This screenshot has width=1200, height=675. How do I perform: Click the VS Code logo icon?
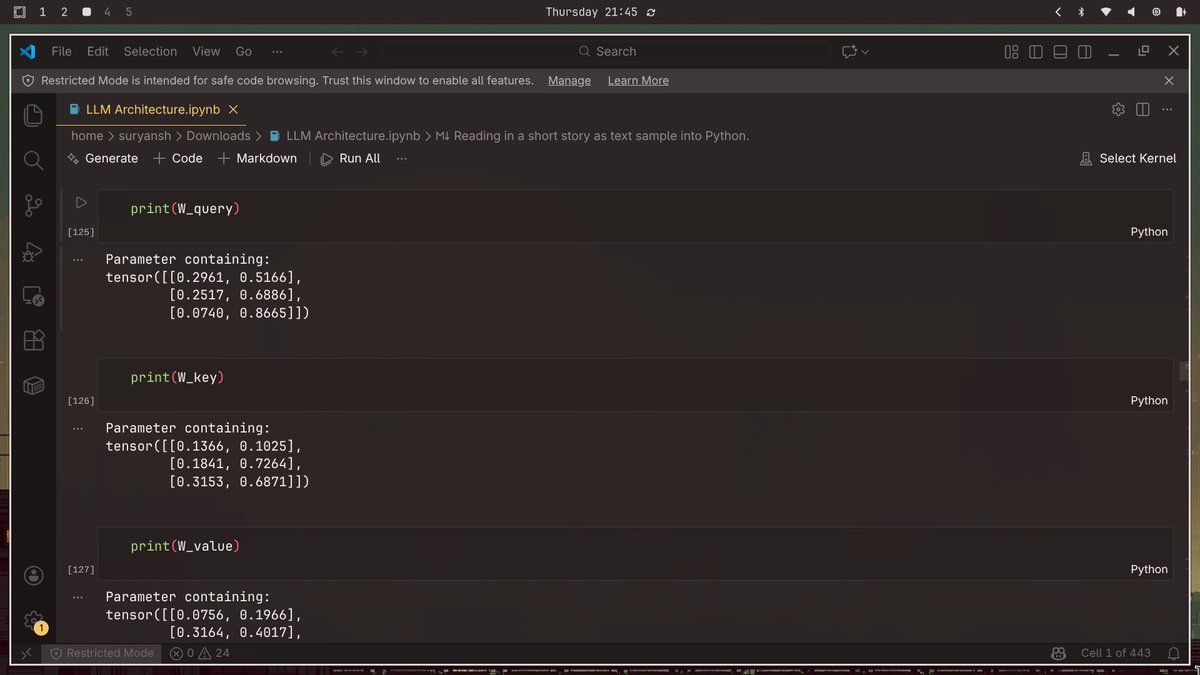[27, 51]
